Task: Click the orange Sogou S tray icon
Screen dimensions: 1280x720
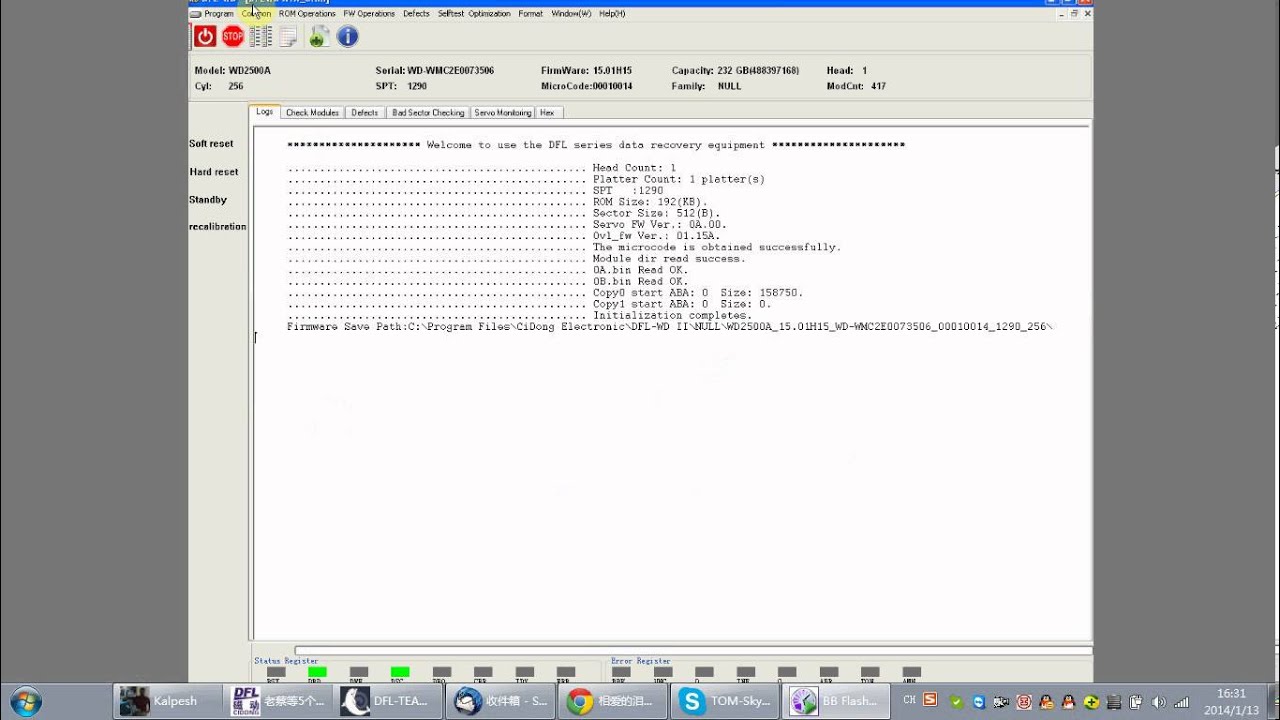Action: 930,701
